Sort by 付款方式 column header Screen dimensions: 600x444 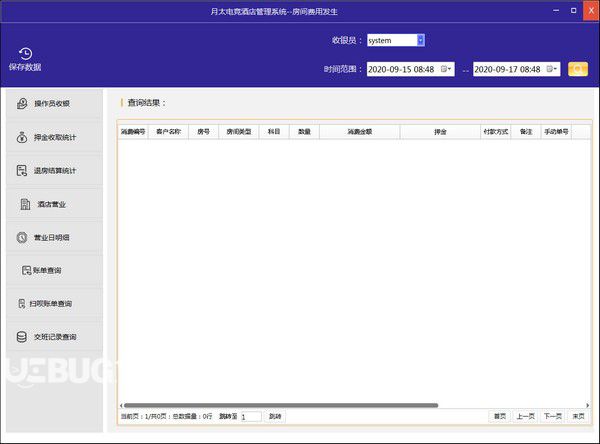pyautogui.click(x=496, y=132)
